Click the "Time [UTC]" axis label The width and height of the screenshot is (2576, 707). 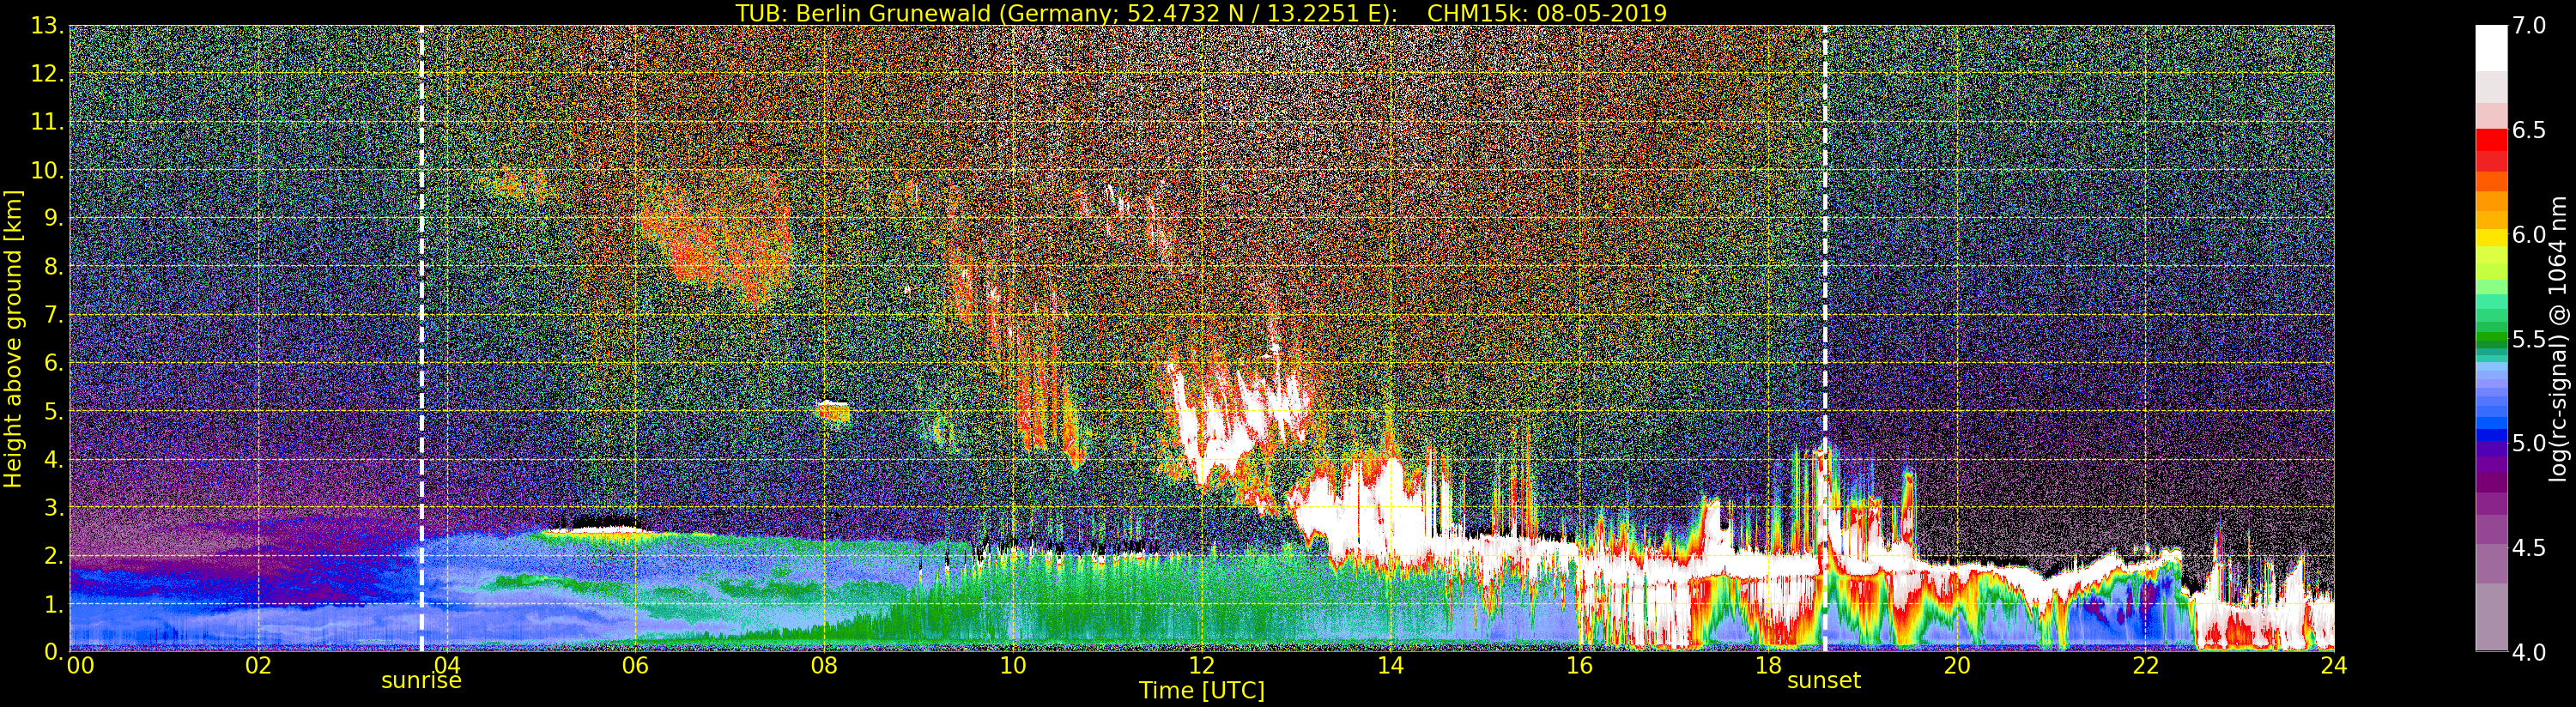tap(1202, 690)
